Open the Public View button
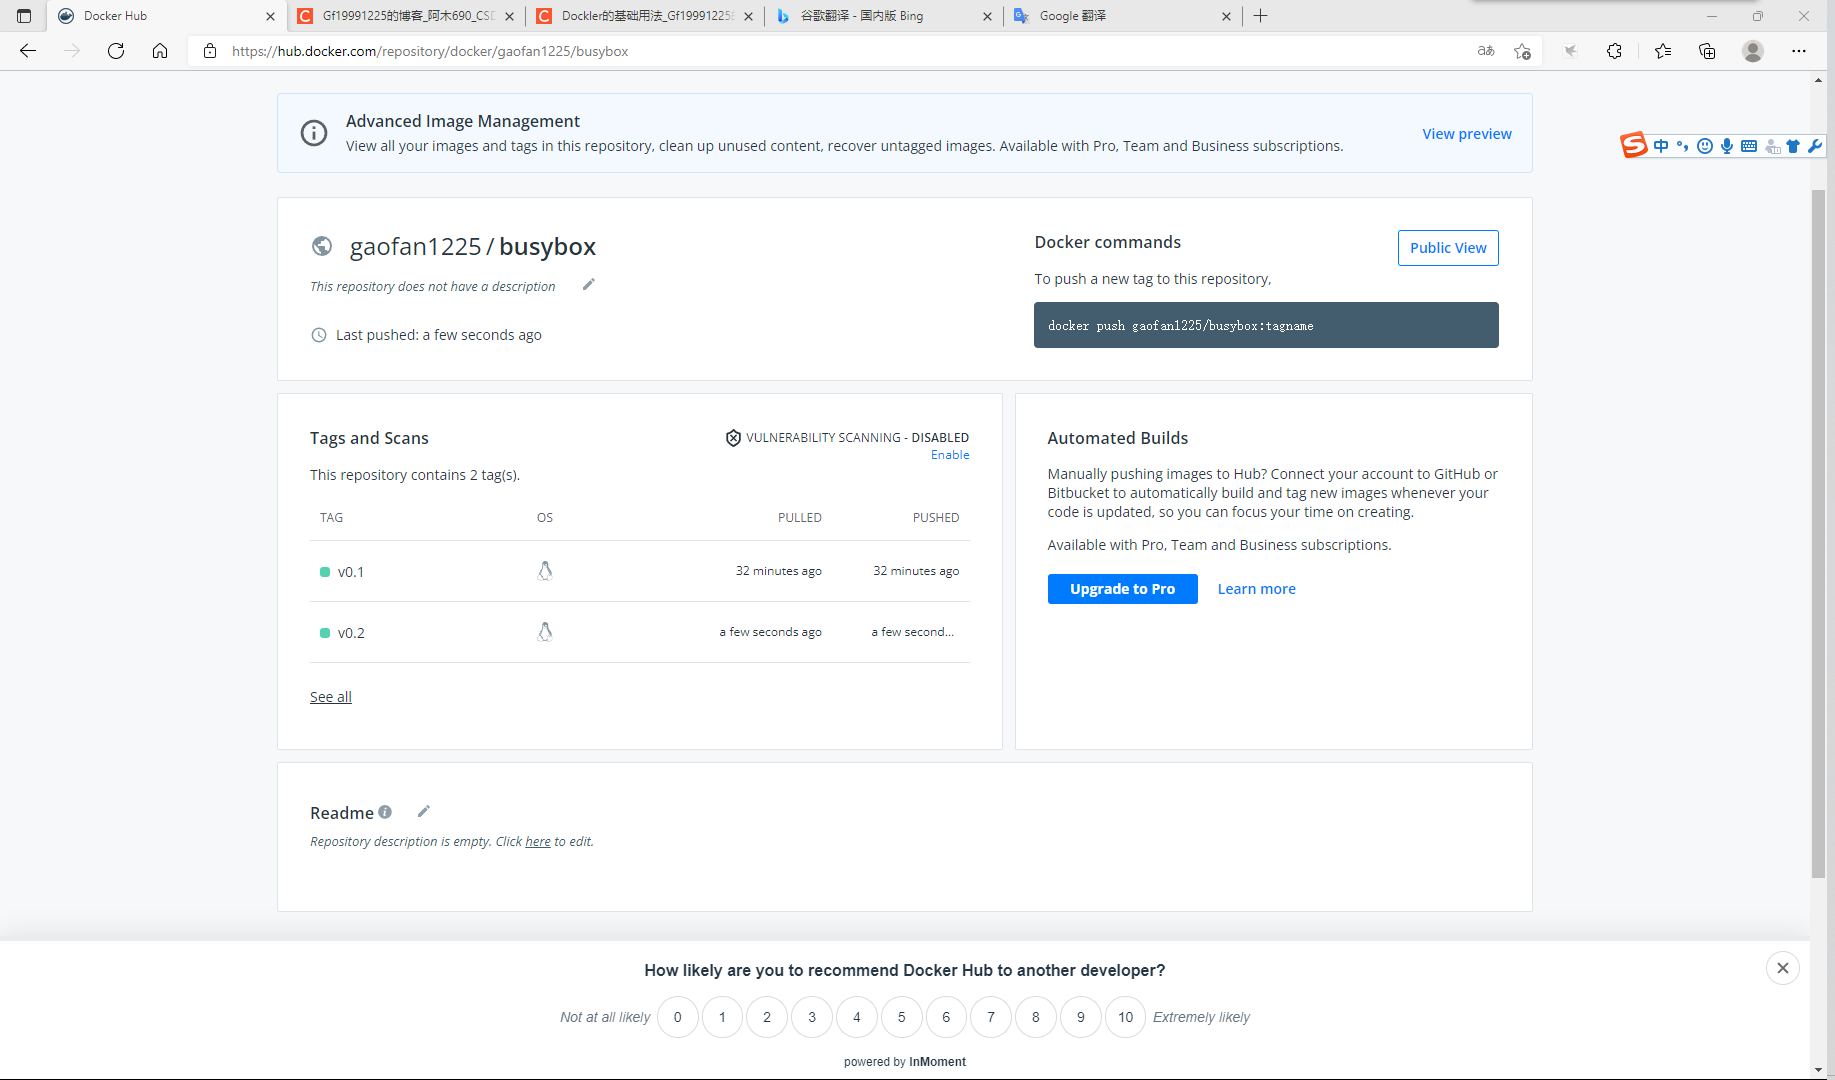 (1448, 248)
